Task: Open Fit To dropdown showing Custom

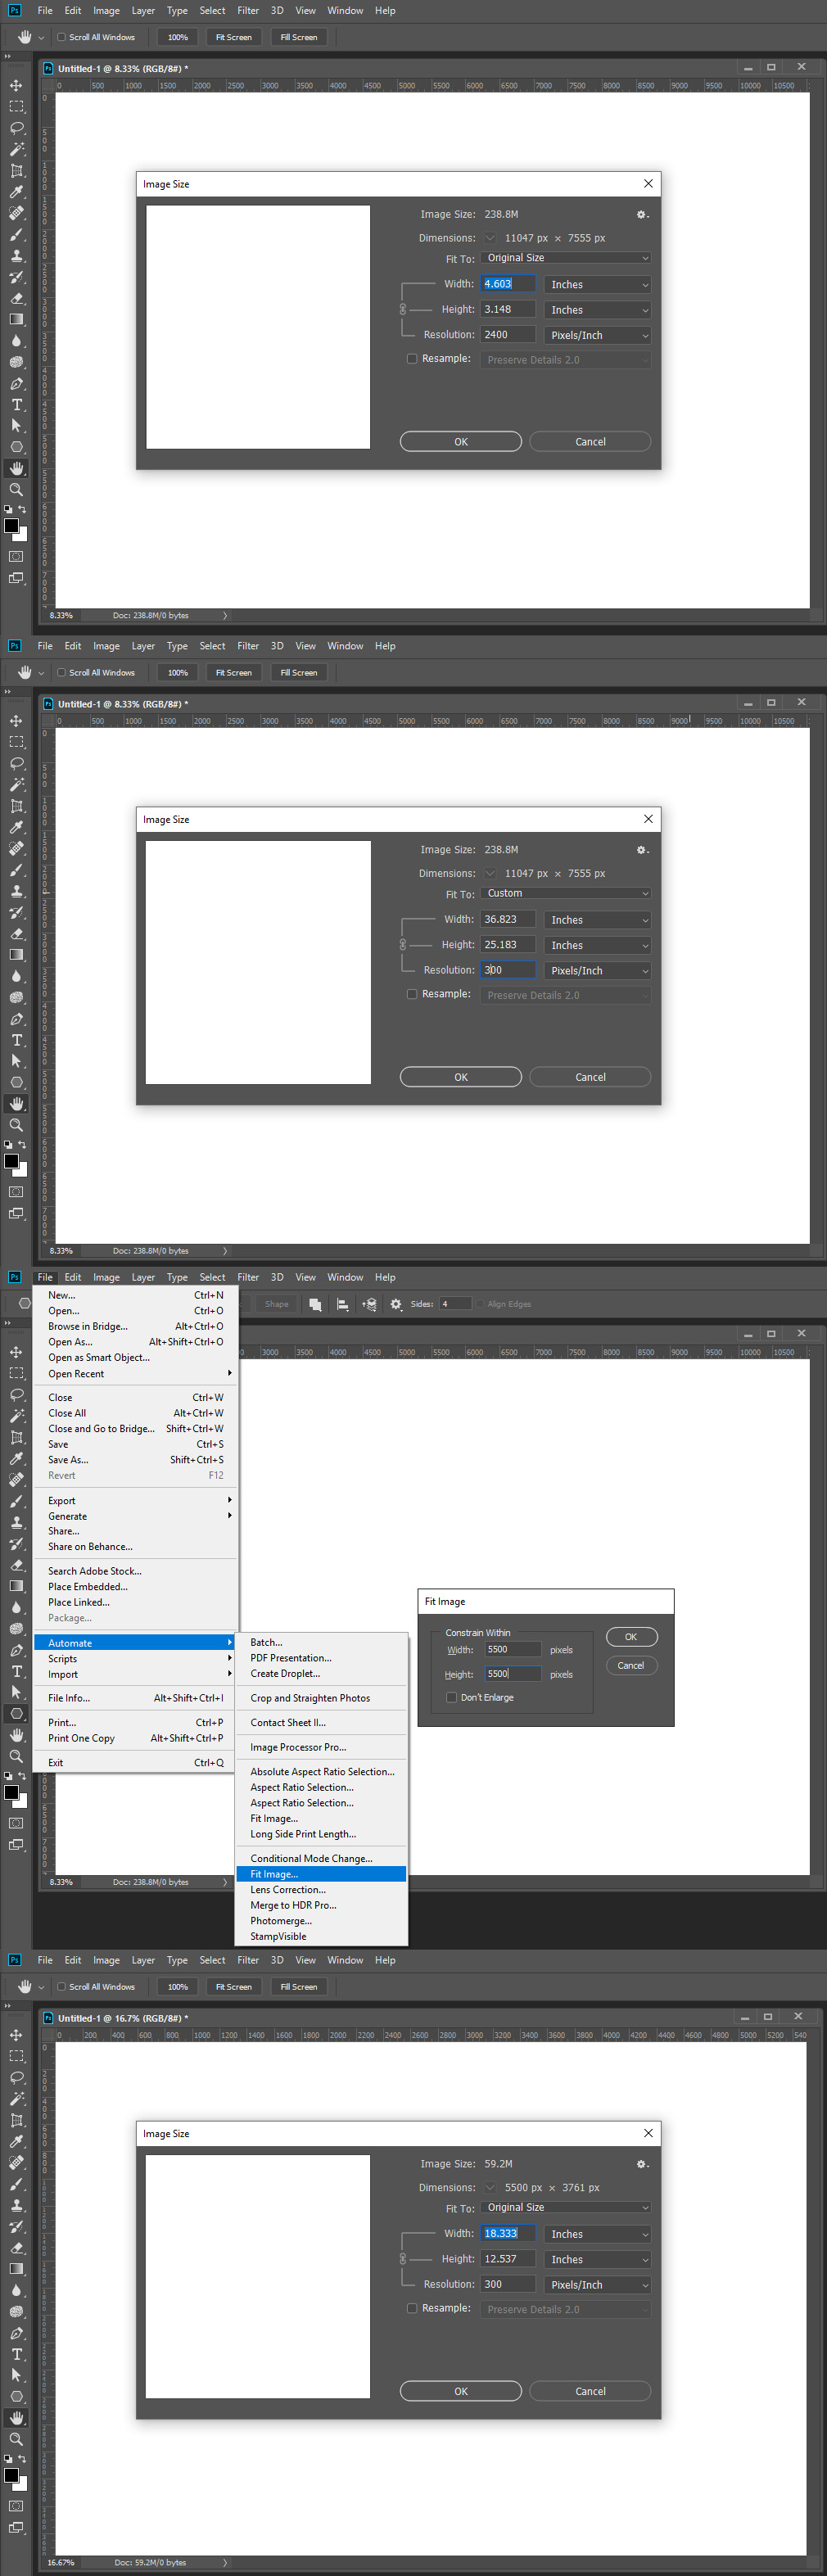Action: click(x=566, y=894)
